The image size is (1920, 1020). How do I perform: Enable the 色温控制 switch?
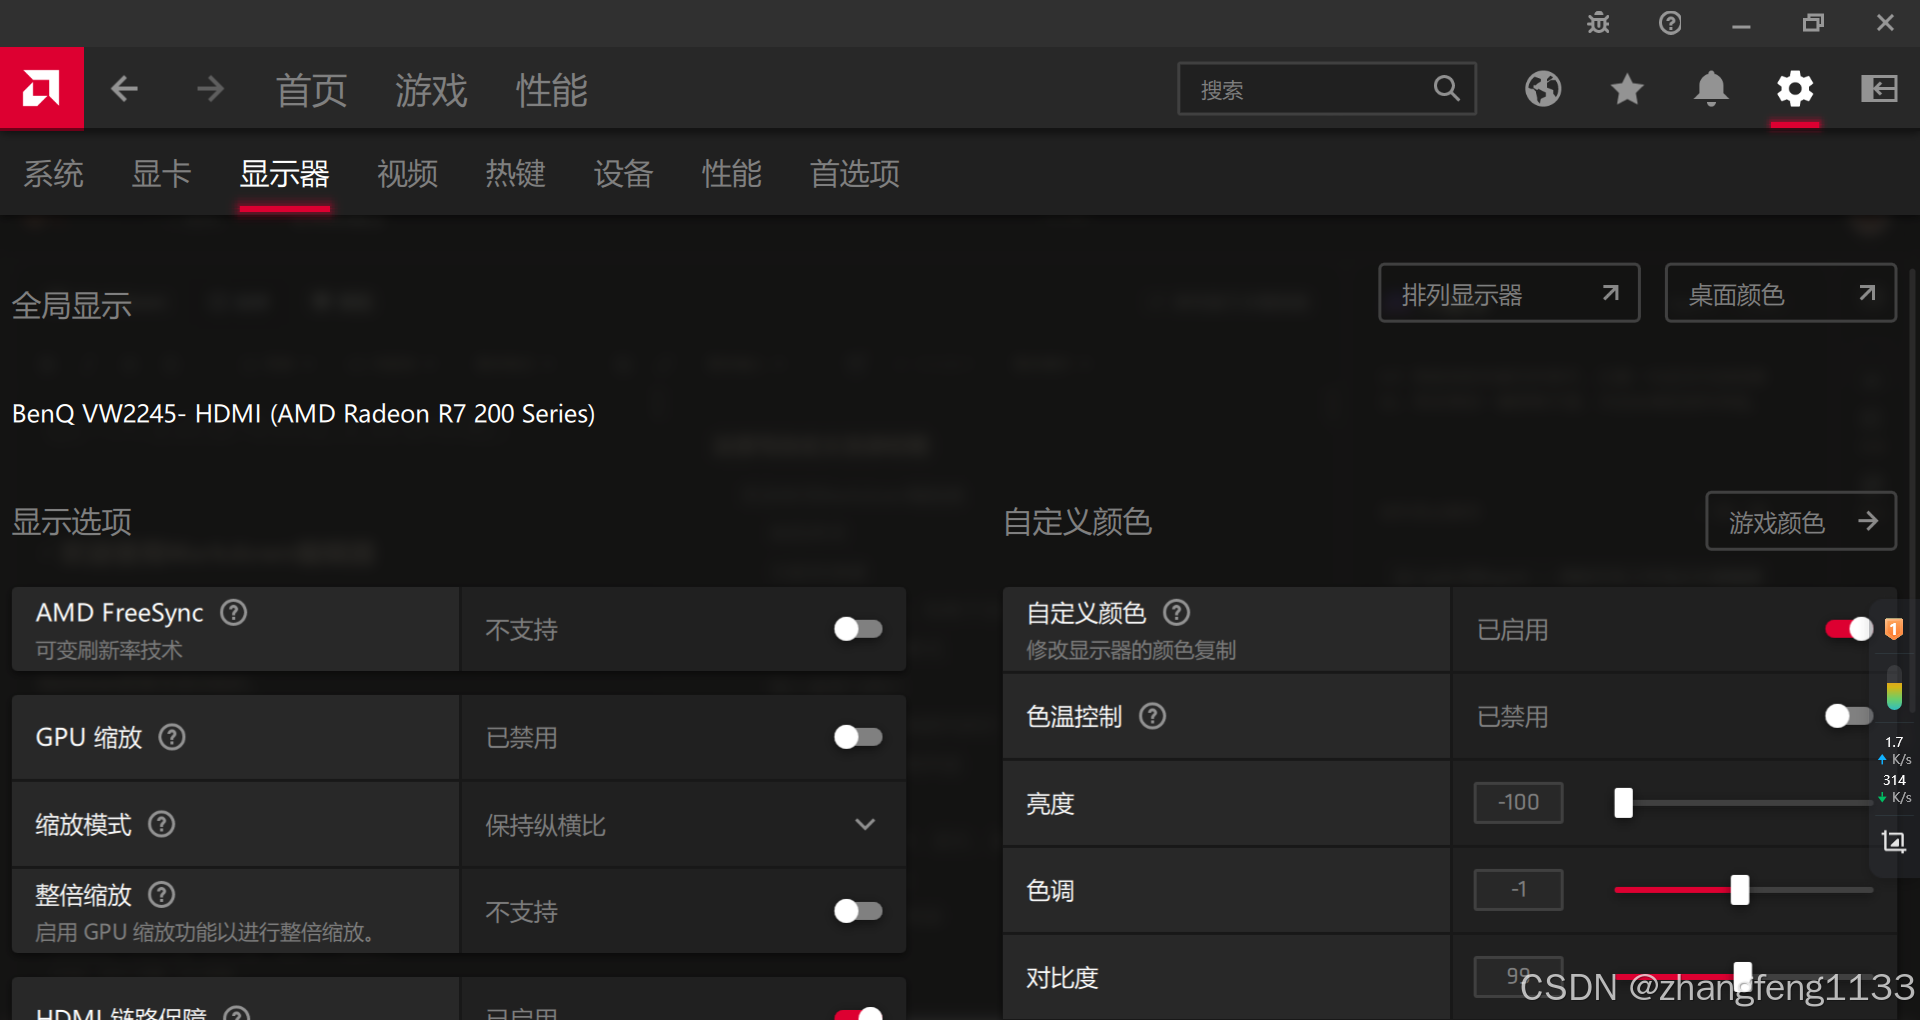1849,716
